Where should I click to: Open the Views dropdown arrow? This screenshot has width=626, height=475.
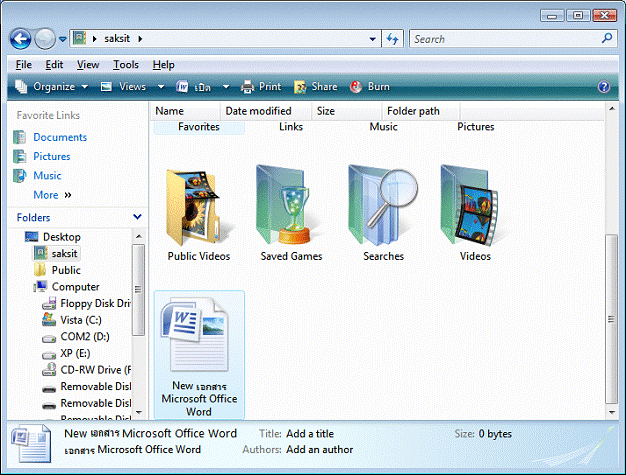pyautogui.click(x=161, y=87)
